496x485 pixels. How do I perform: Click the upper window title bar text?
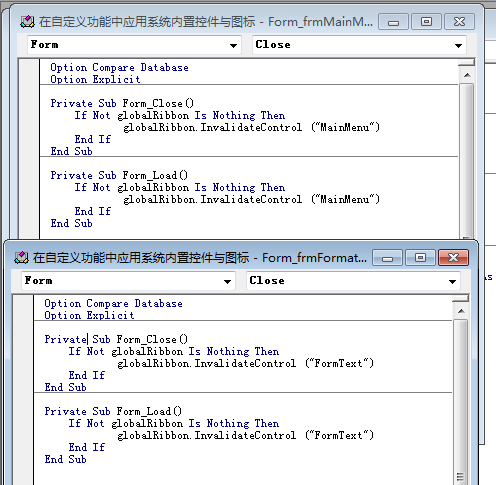coord(206,22)
